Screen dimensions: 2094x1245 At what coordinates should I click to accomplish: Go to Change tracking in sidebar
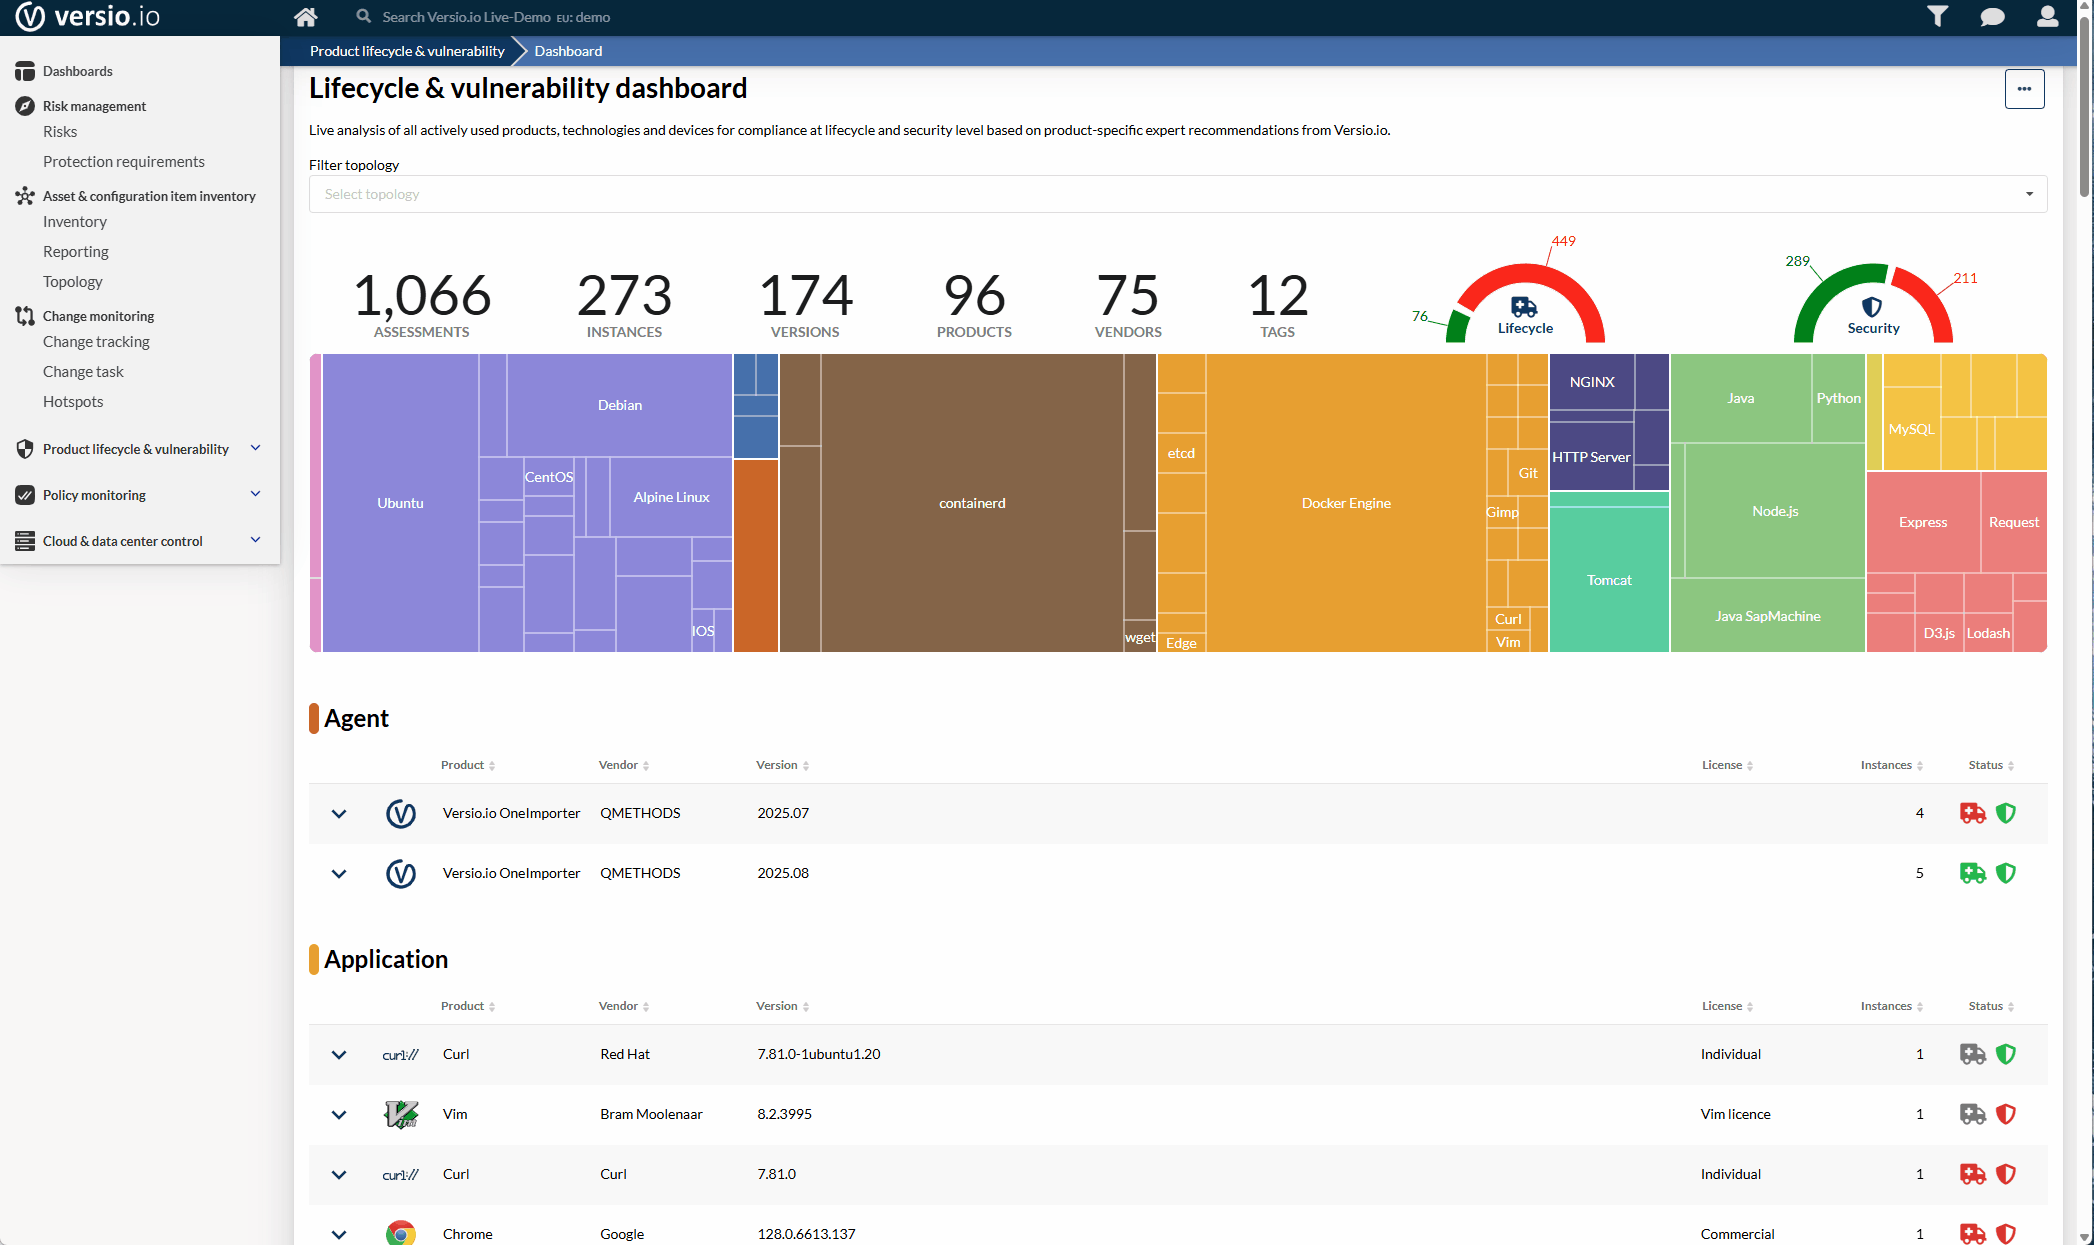[96, 342]
